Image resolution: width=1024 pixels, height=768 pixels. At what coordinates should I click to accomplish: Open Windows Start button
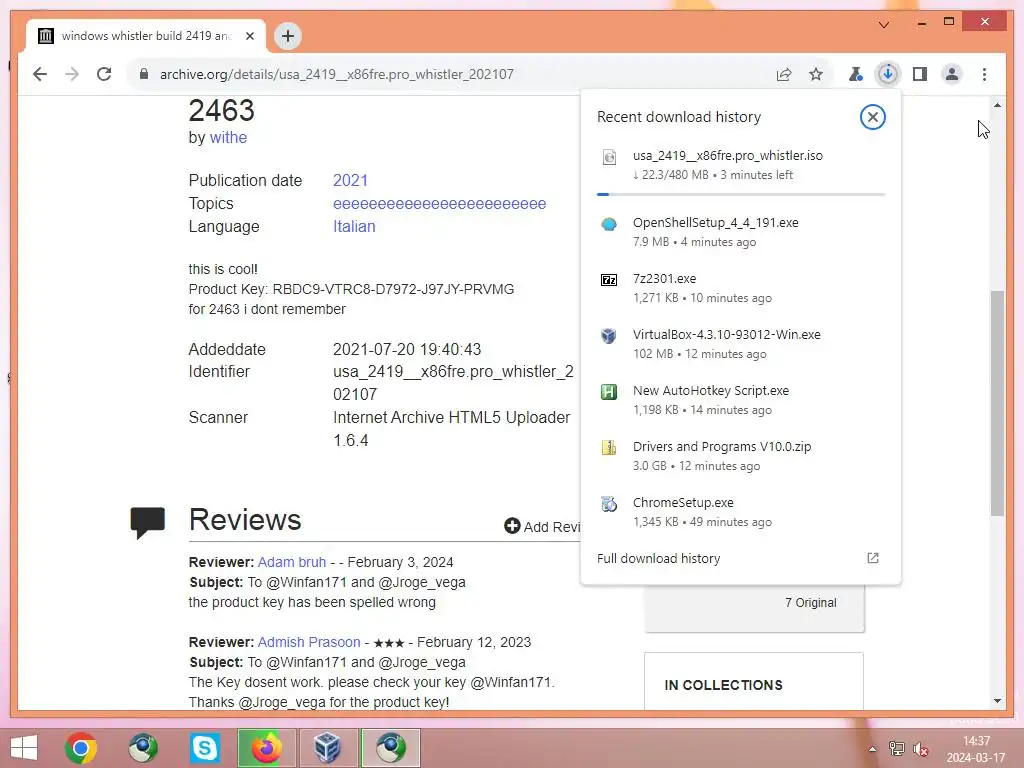(x=24, y=748)
